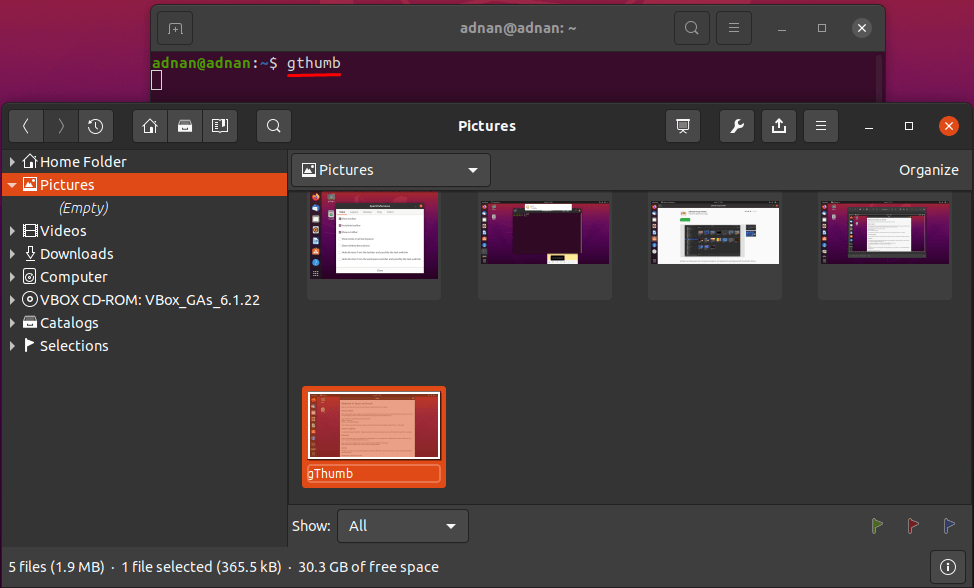The width and height of the screenshot is (974, 588).
Task: Go forward to next location in gThumb
Action: pos(61,126)
